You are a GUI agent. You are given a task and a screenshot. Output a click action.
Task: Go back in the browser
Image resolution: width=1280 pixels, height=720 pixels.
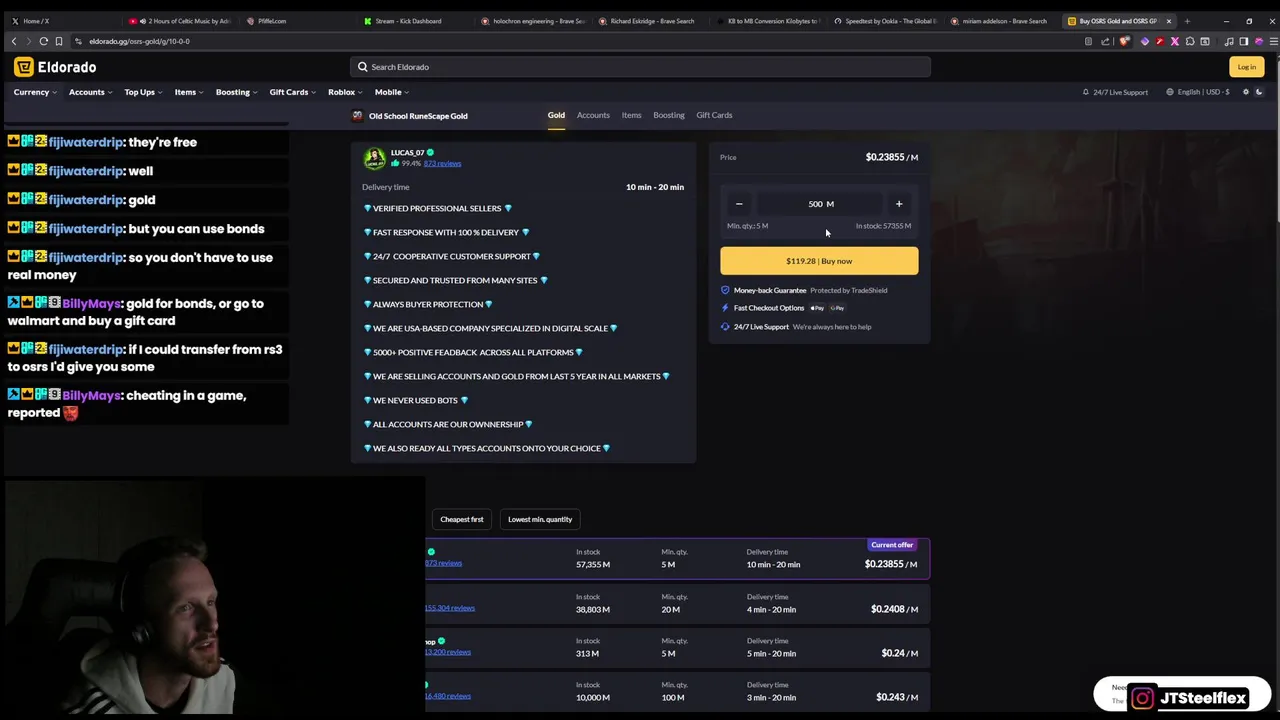13,41
